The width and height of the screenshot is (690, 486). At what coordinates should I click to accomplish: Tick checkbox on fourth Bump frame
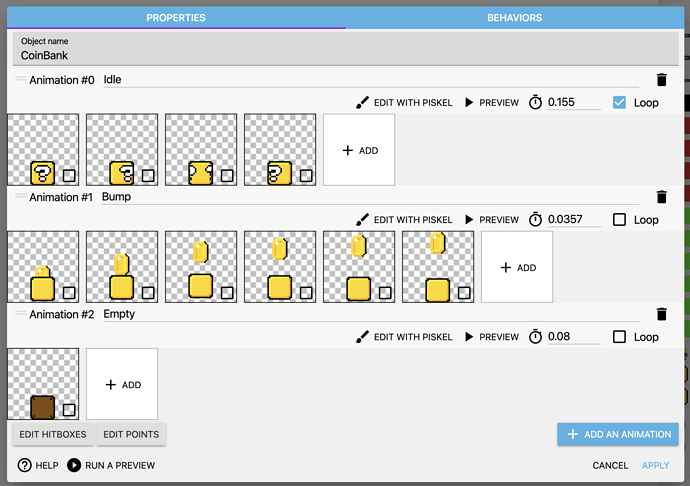(306, 293)
